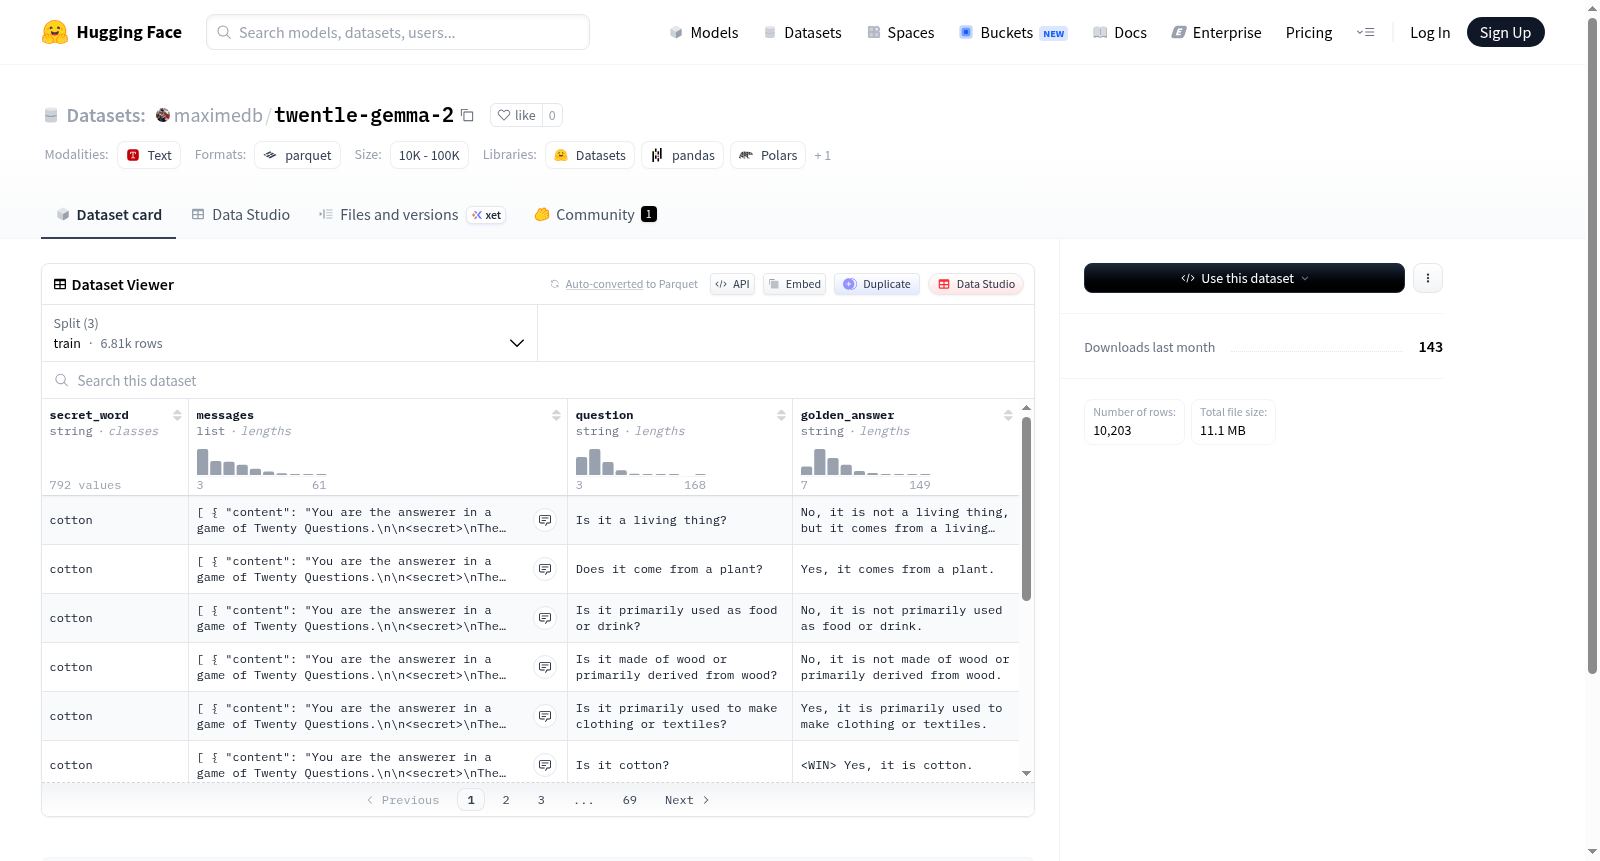Click the Embed button
This screenshot has height=861, width=1600.
(795, 284)
